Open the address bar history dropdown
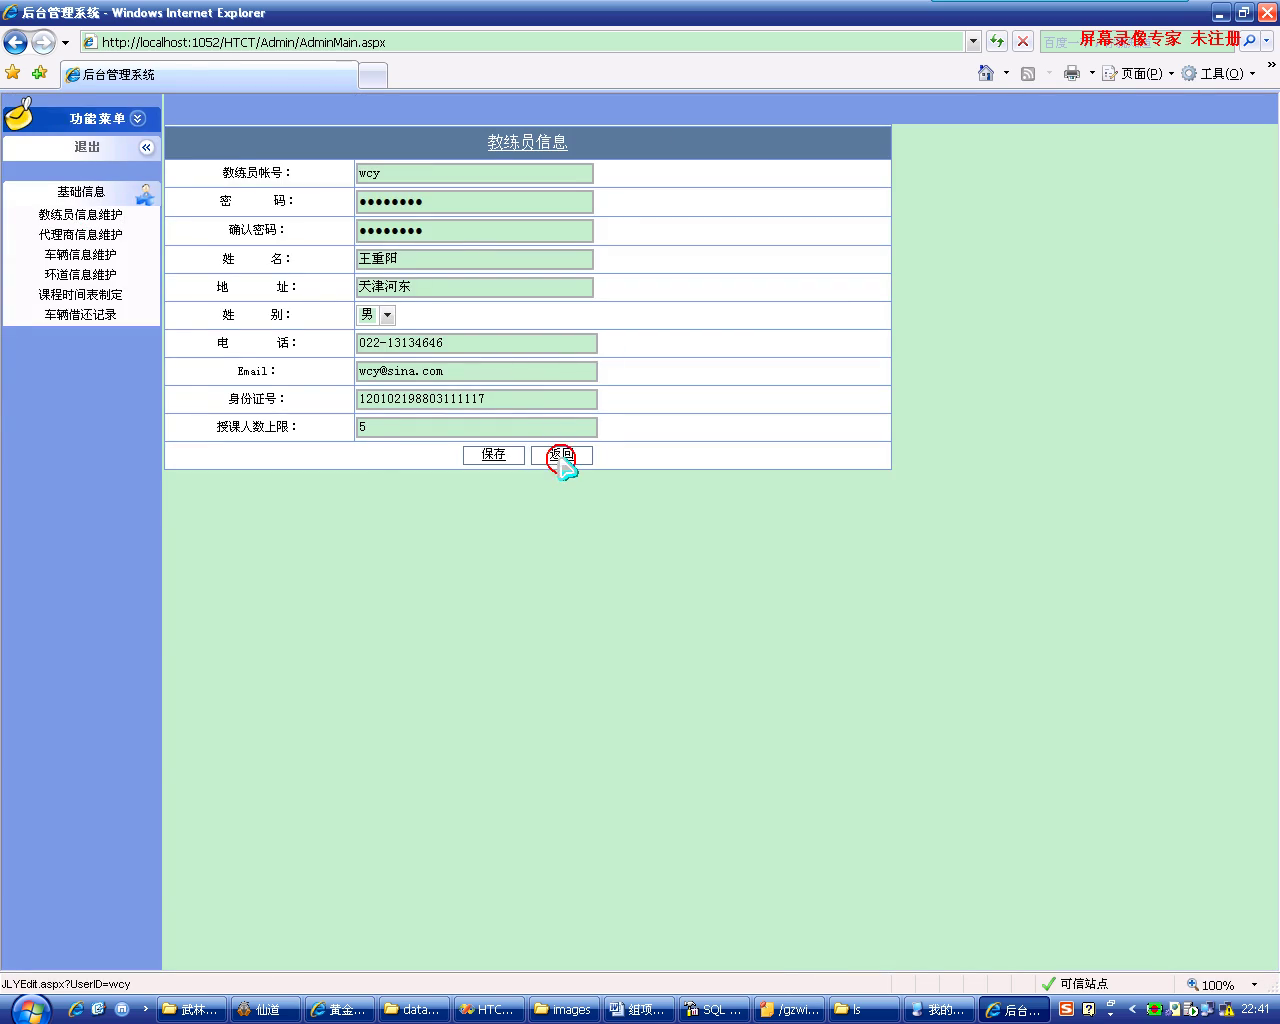Image resolution: width=1280 pixels, height=1024 pixels. [973, 42]
